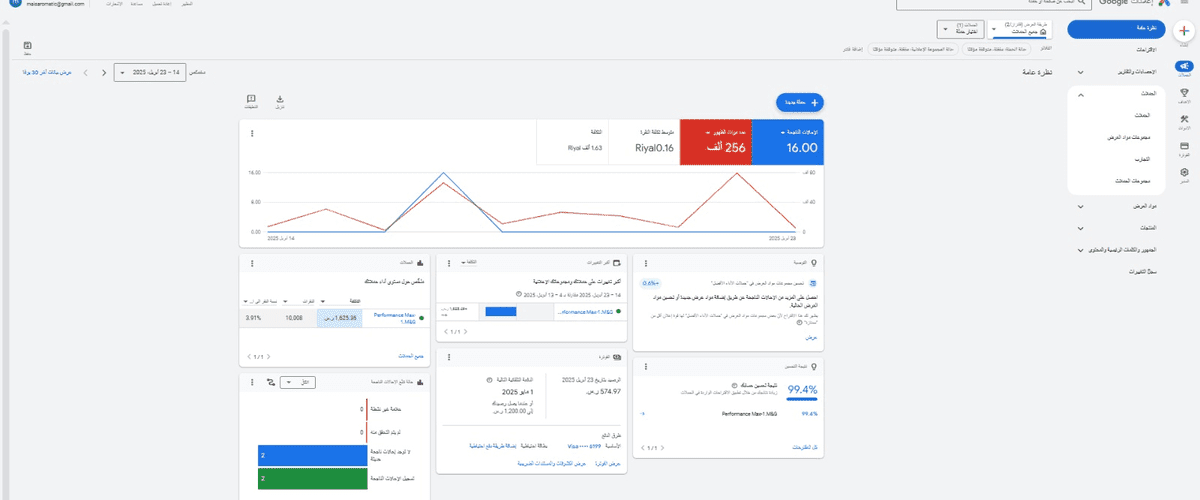Click the Feedback icon next to Download
The height and width of the screenshot is (500, 1200).
coord(252,100)
